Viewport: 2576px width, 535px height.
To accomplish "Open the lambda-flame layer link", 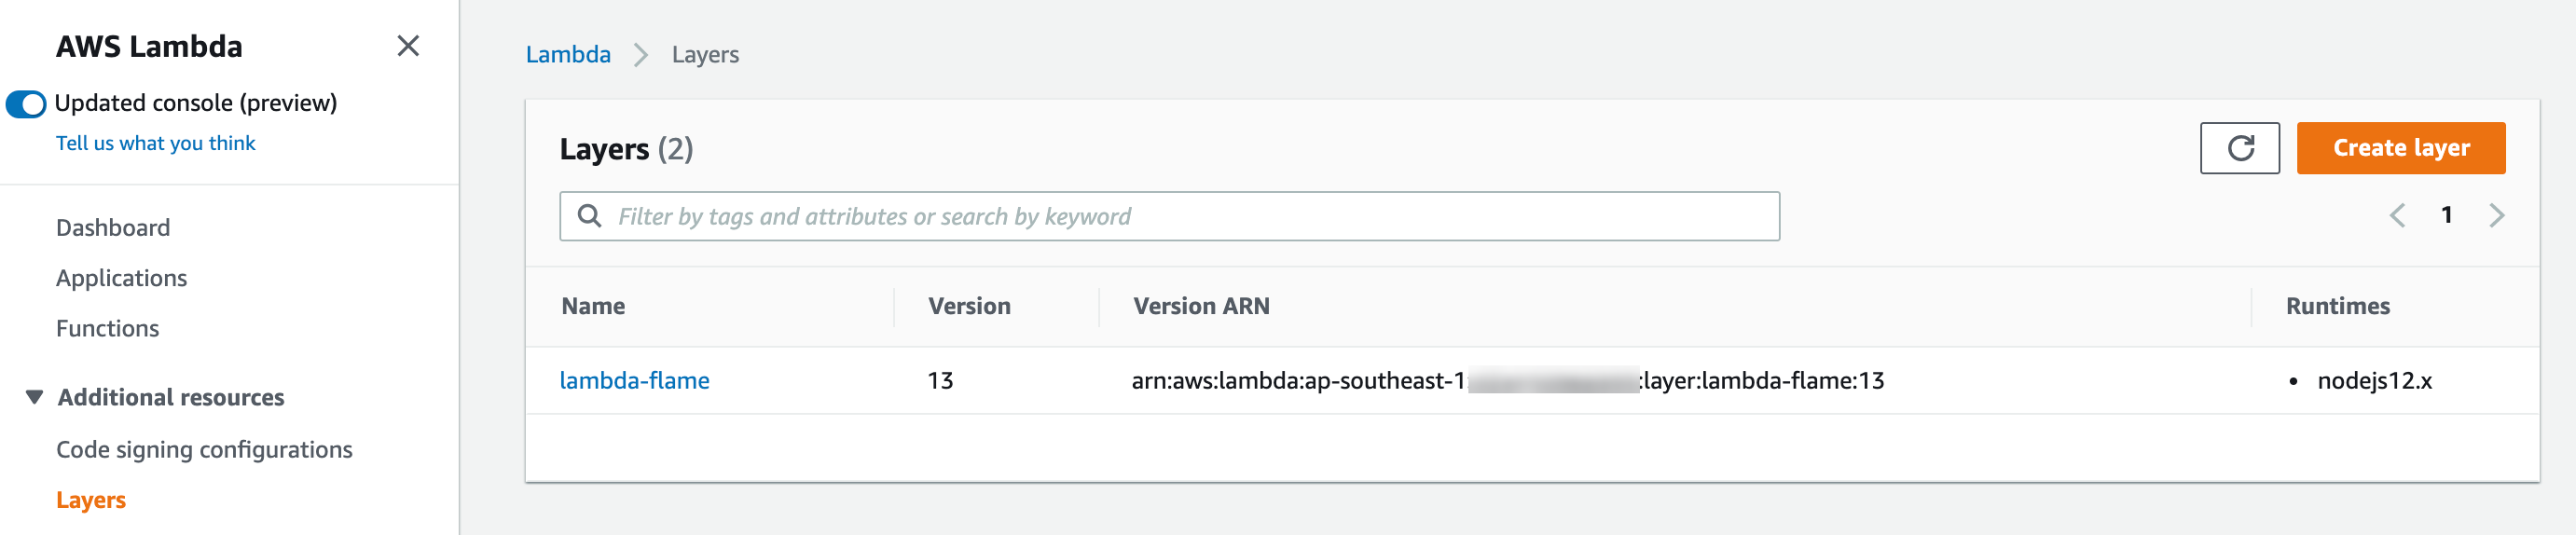I will 634,381.
